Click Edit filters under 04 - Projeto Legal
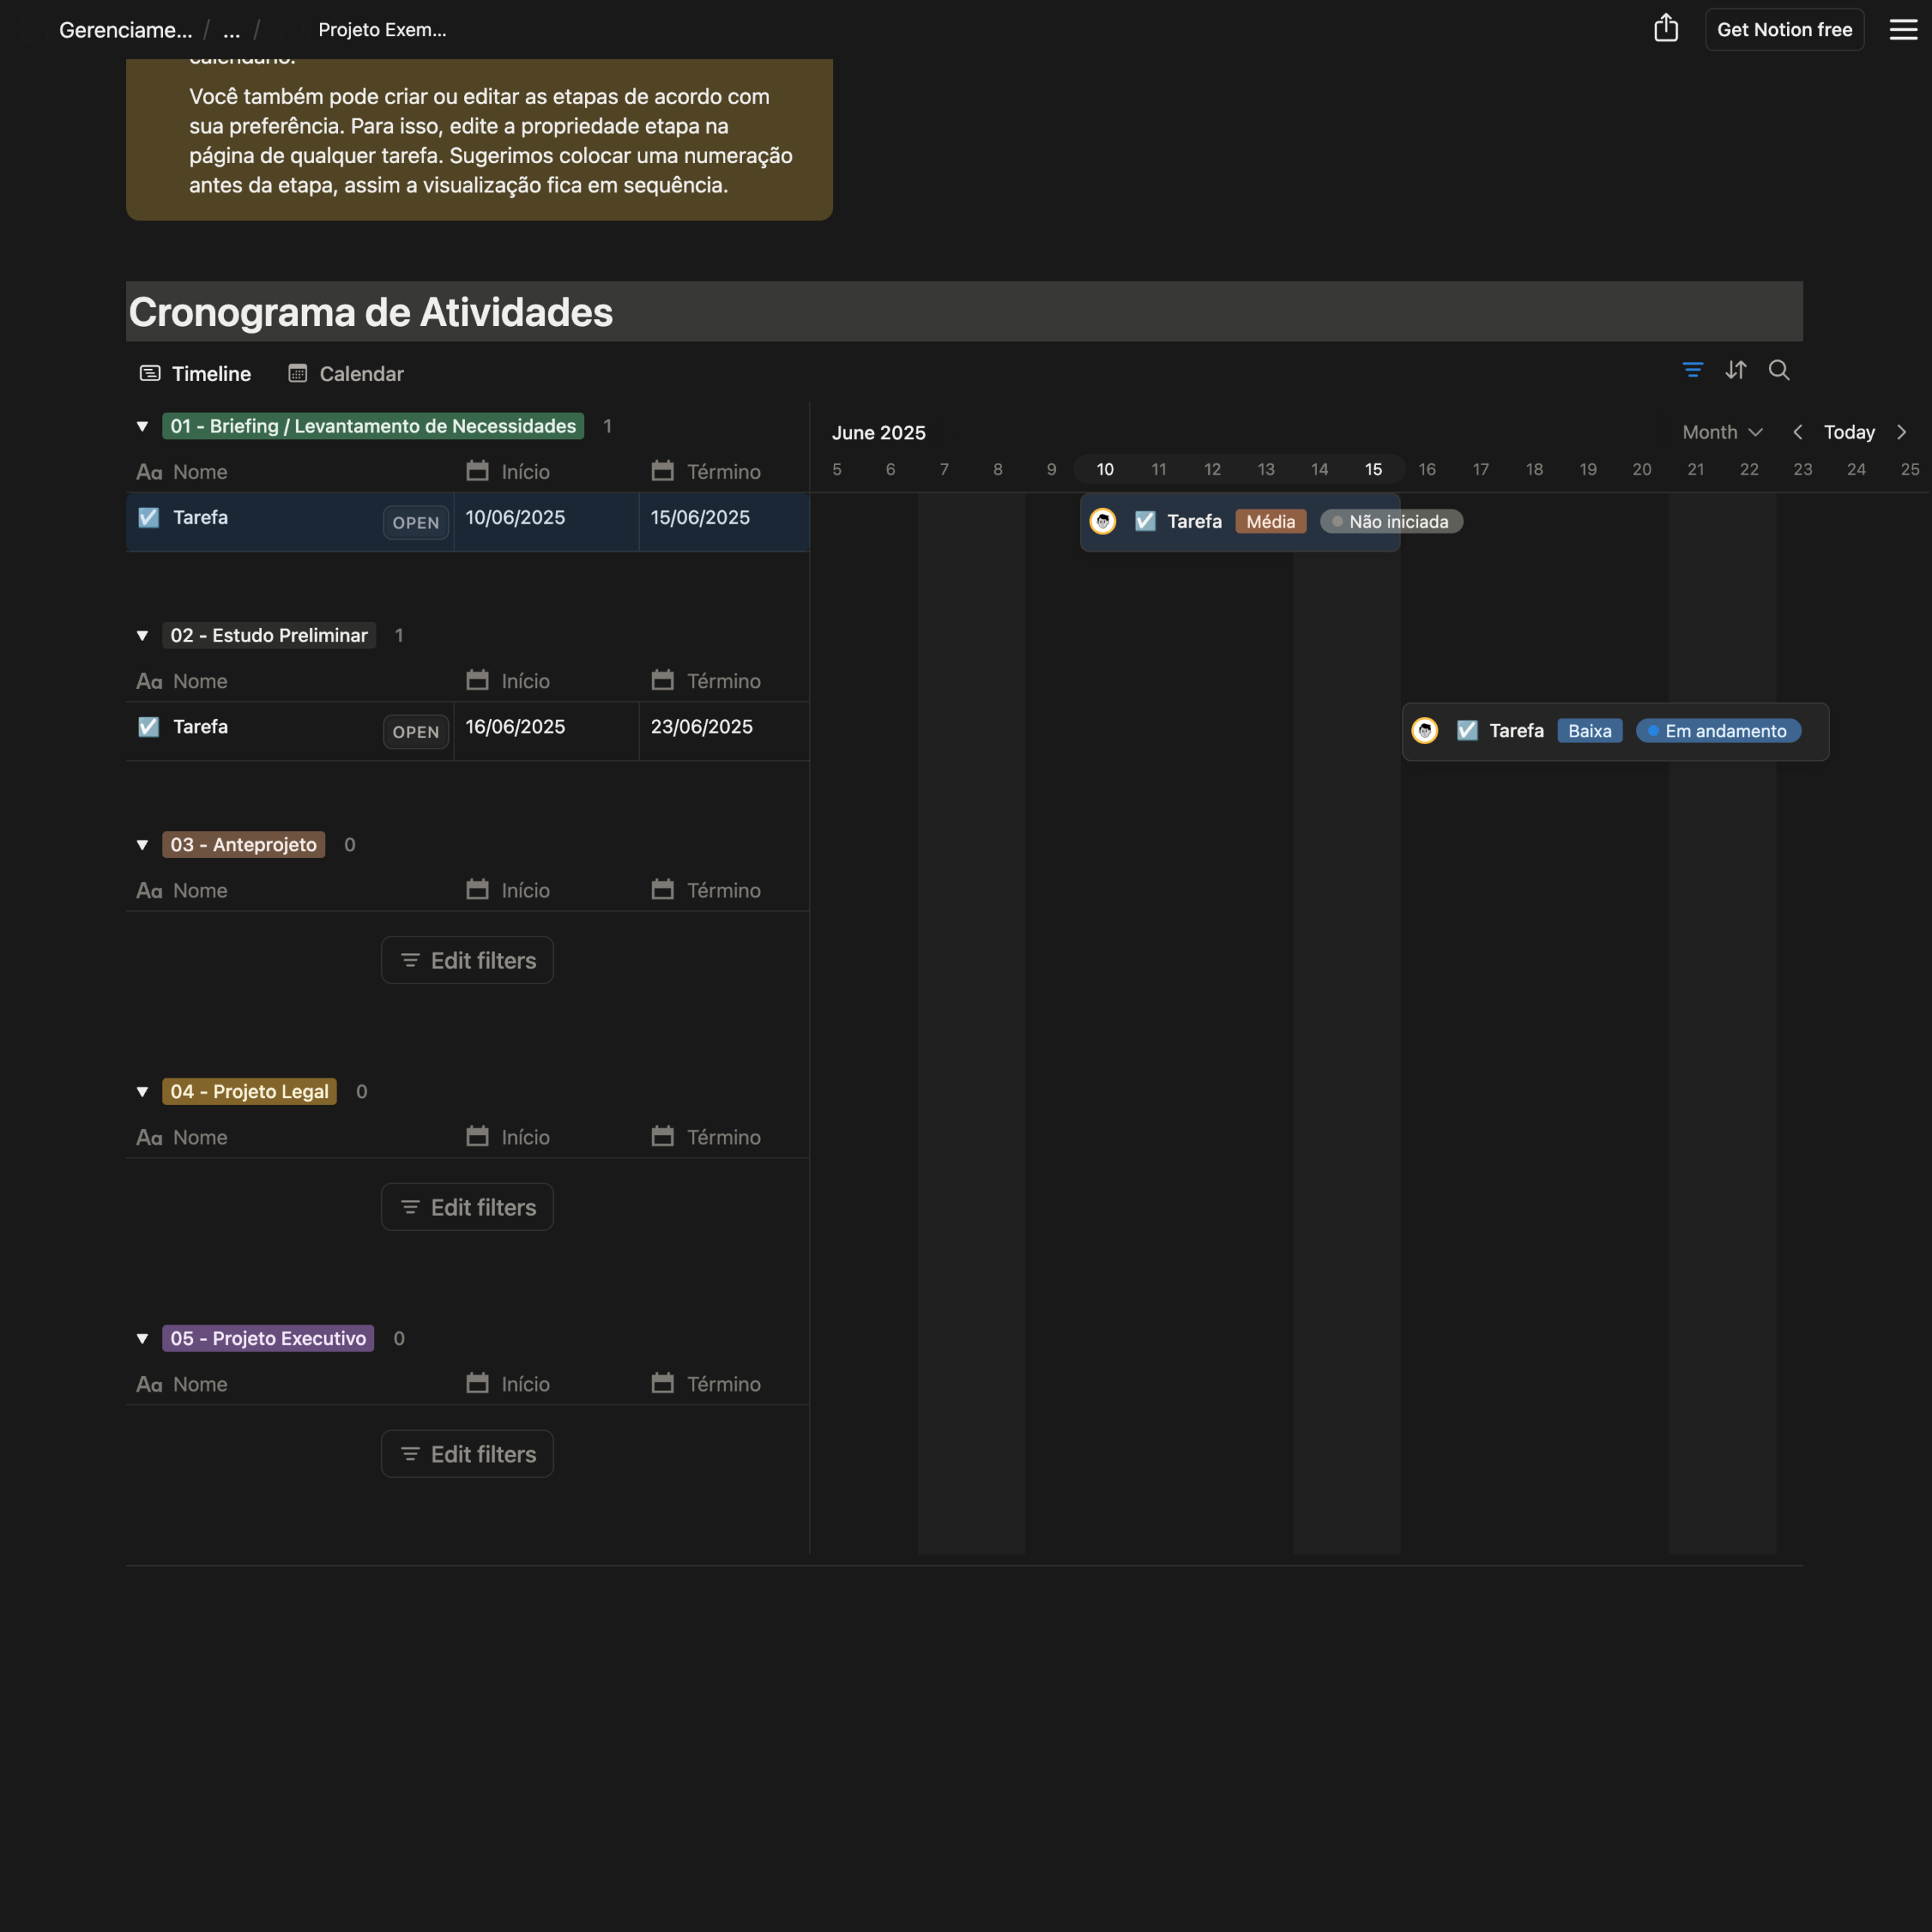Viewport: 1932px width, 1932px height. (x=467, y=1207)
